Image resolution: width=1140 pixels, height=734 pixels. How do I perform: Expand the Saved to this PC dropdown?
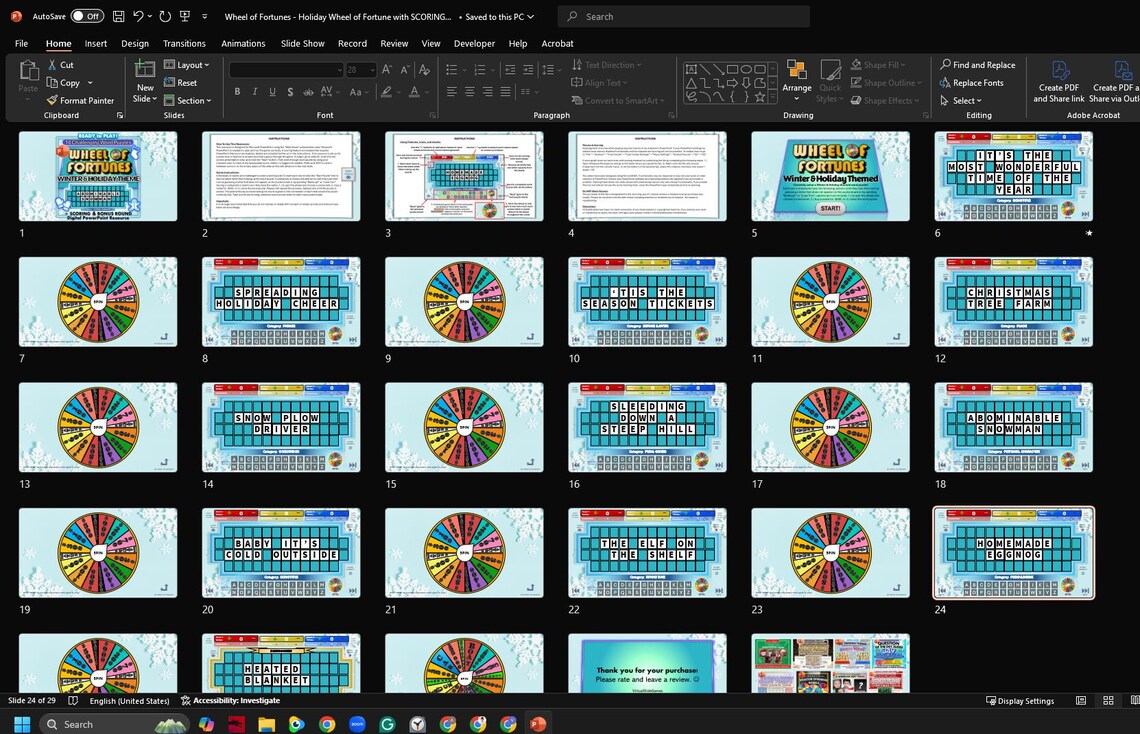[x=531, y=16]
